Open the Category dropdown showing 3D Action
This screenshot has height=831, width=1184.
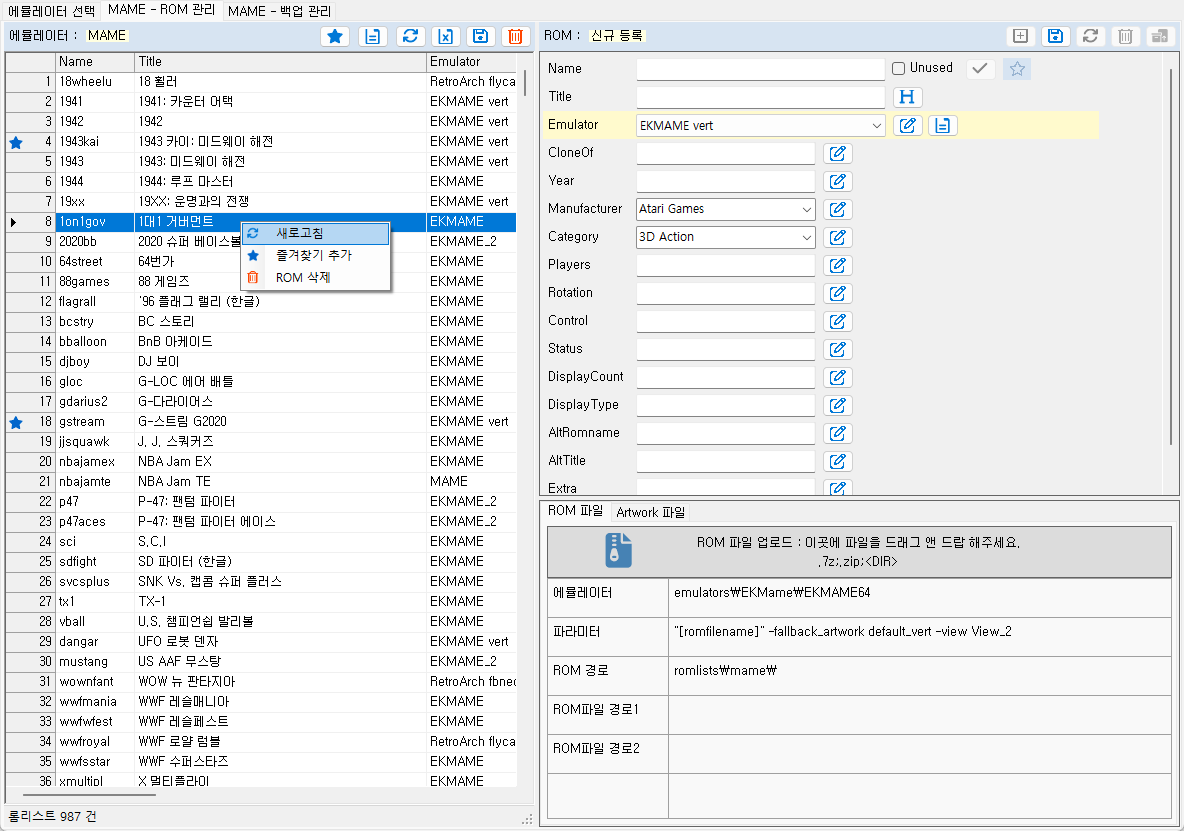coord(726,237)
